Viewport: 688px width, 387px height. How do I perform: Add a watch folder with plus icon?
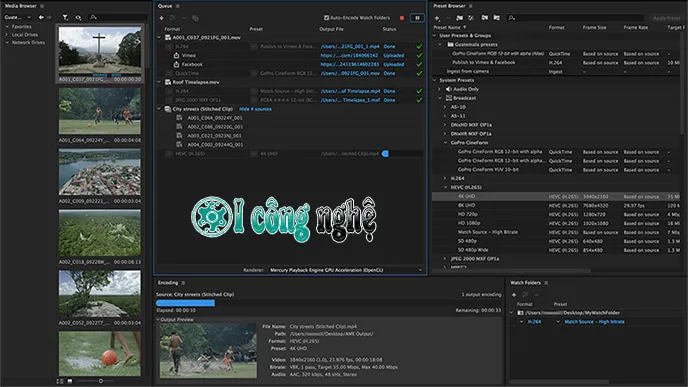pos(514,295)
